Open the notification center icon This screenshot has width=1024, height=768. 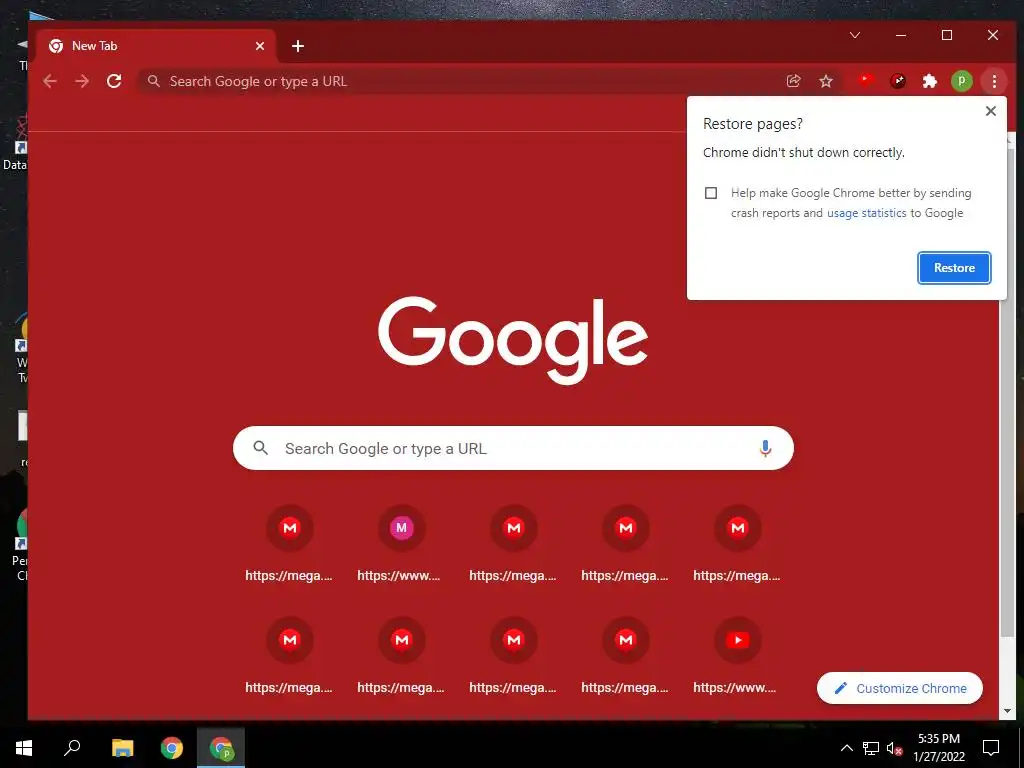coord(991,748)
